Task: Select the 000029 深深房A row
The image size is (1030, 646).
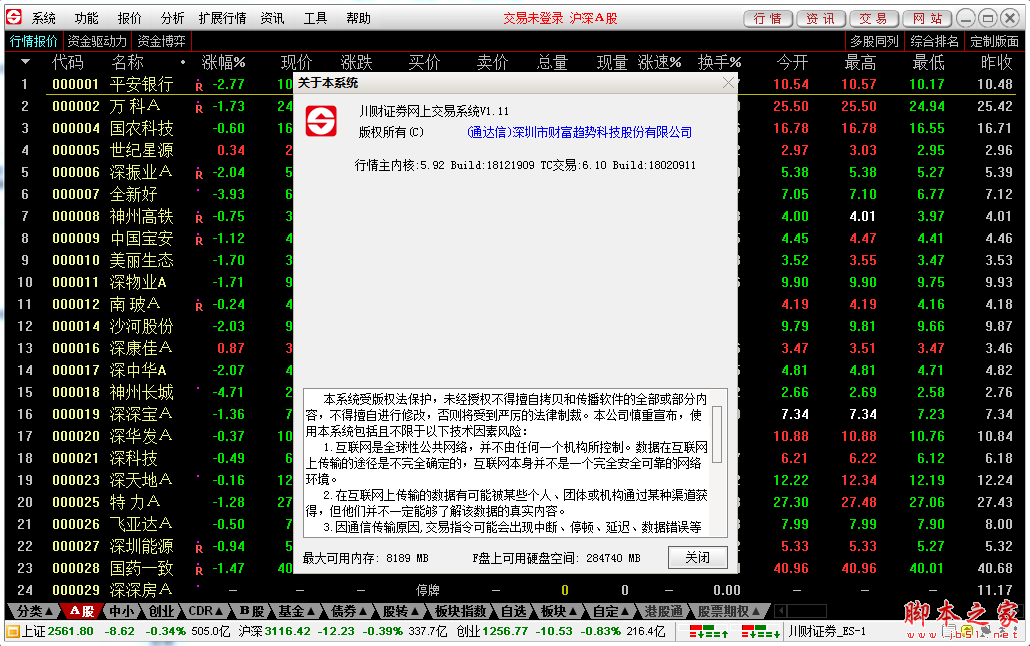Action: [x=515, y=590]
